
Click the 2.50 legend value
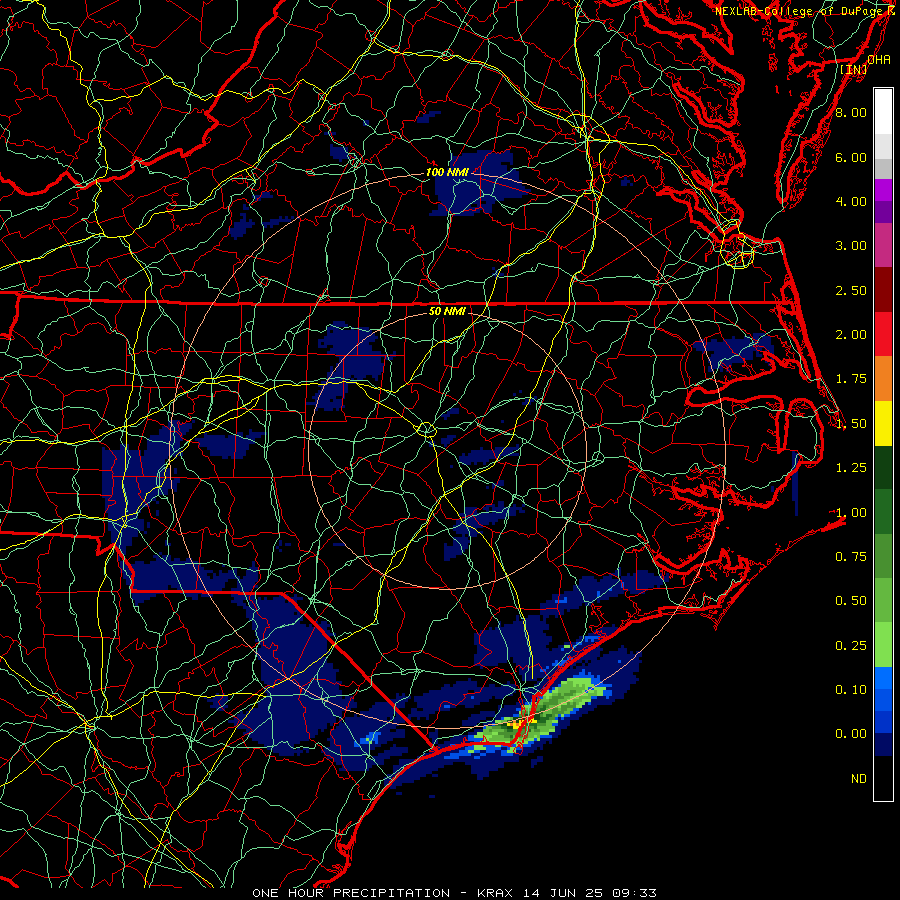(x=851, y=290)
